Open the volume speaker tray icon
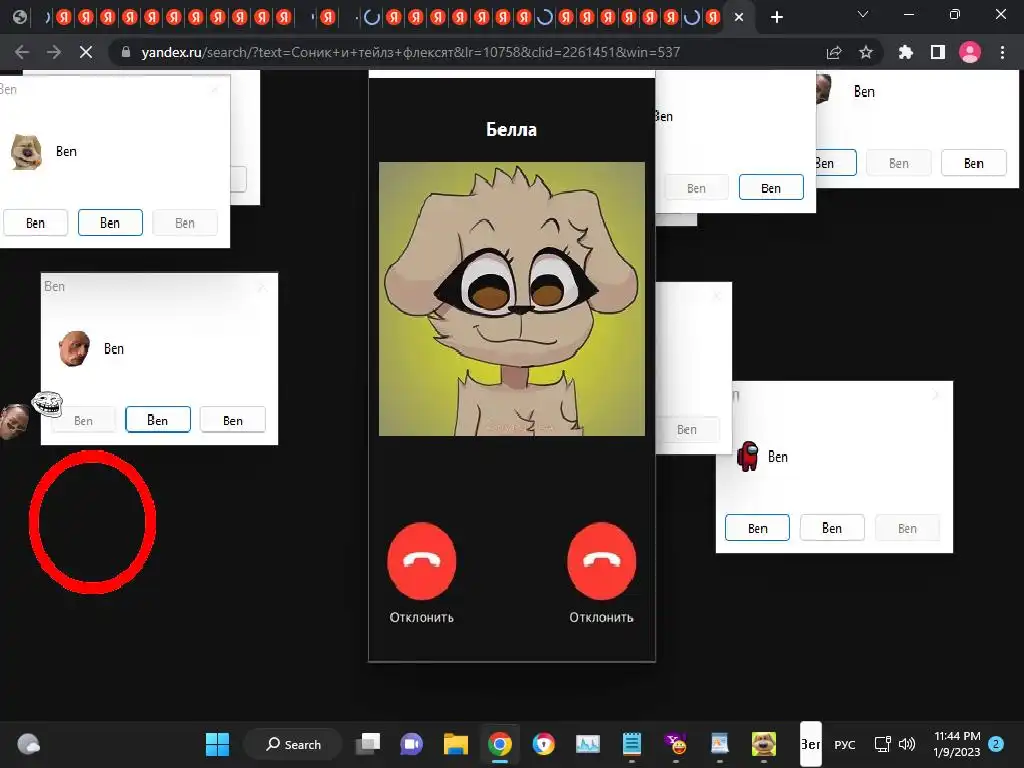 coord(906,744)
